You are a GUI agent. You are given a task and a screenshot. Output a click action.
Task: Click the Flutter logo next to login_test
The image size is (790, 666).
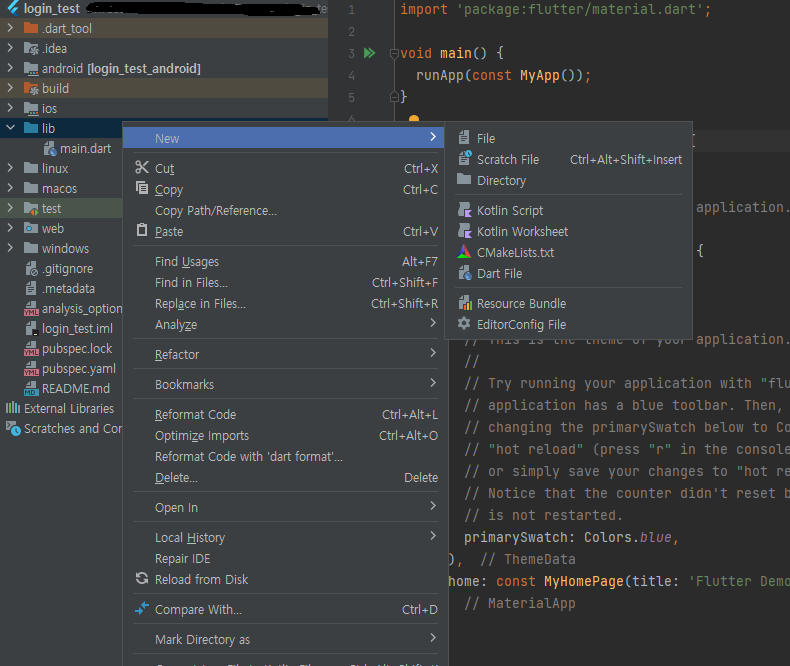13,8
